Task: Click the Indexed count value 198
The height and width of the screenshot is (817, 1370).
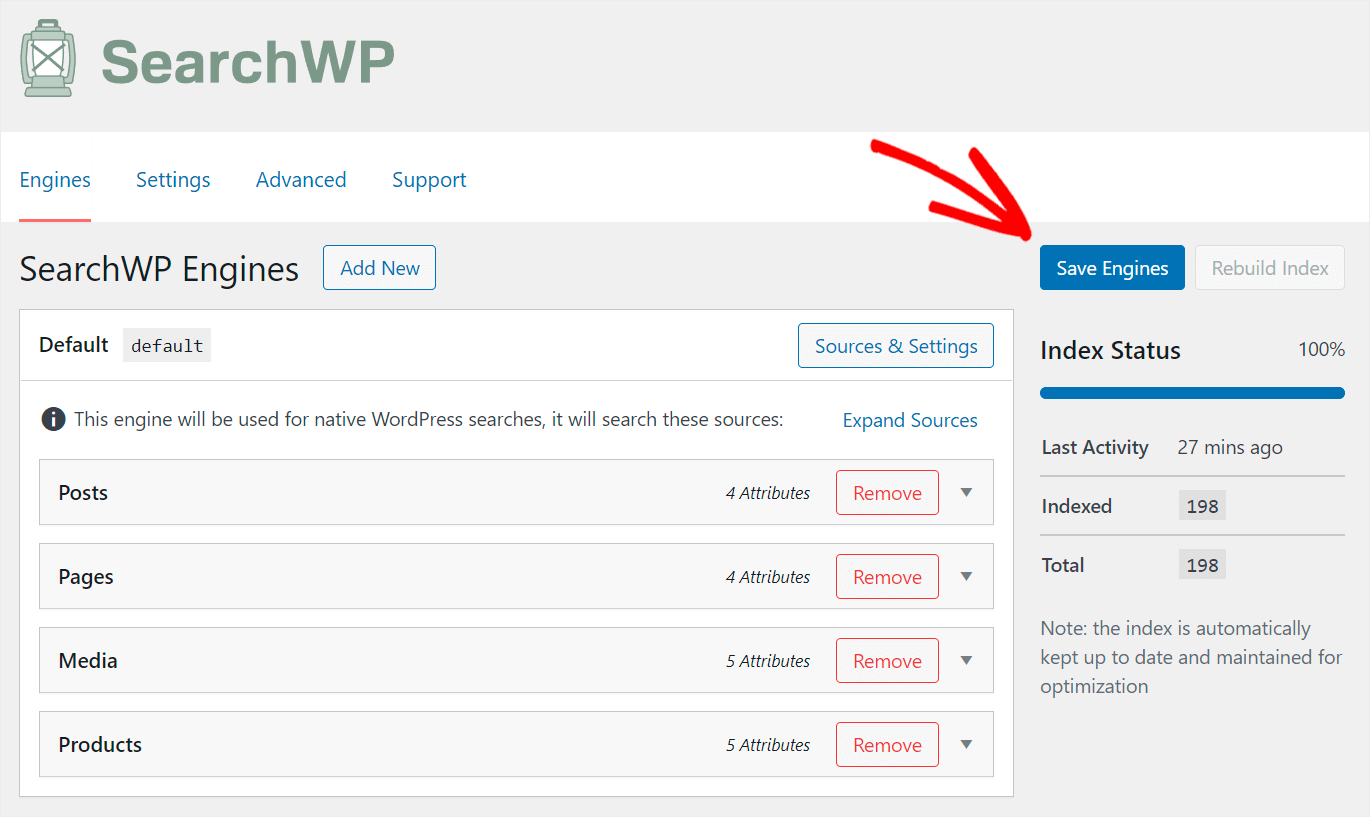Action: click(x=1202, y=506)
